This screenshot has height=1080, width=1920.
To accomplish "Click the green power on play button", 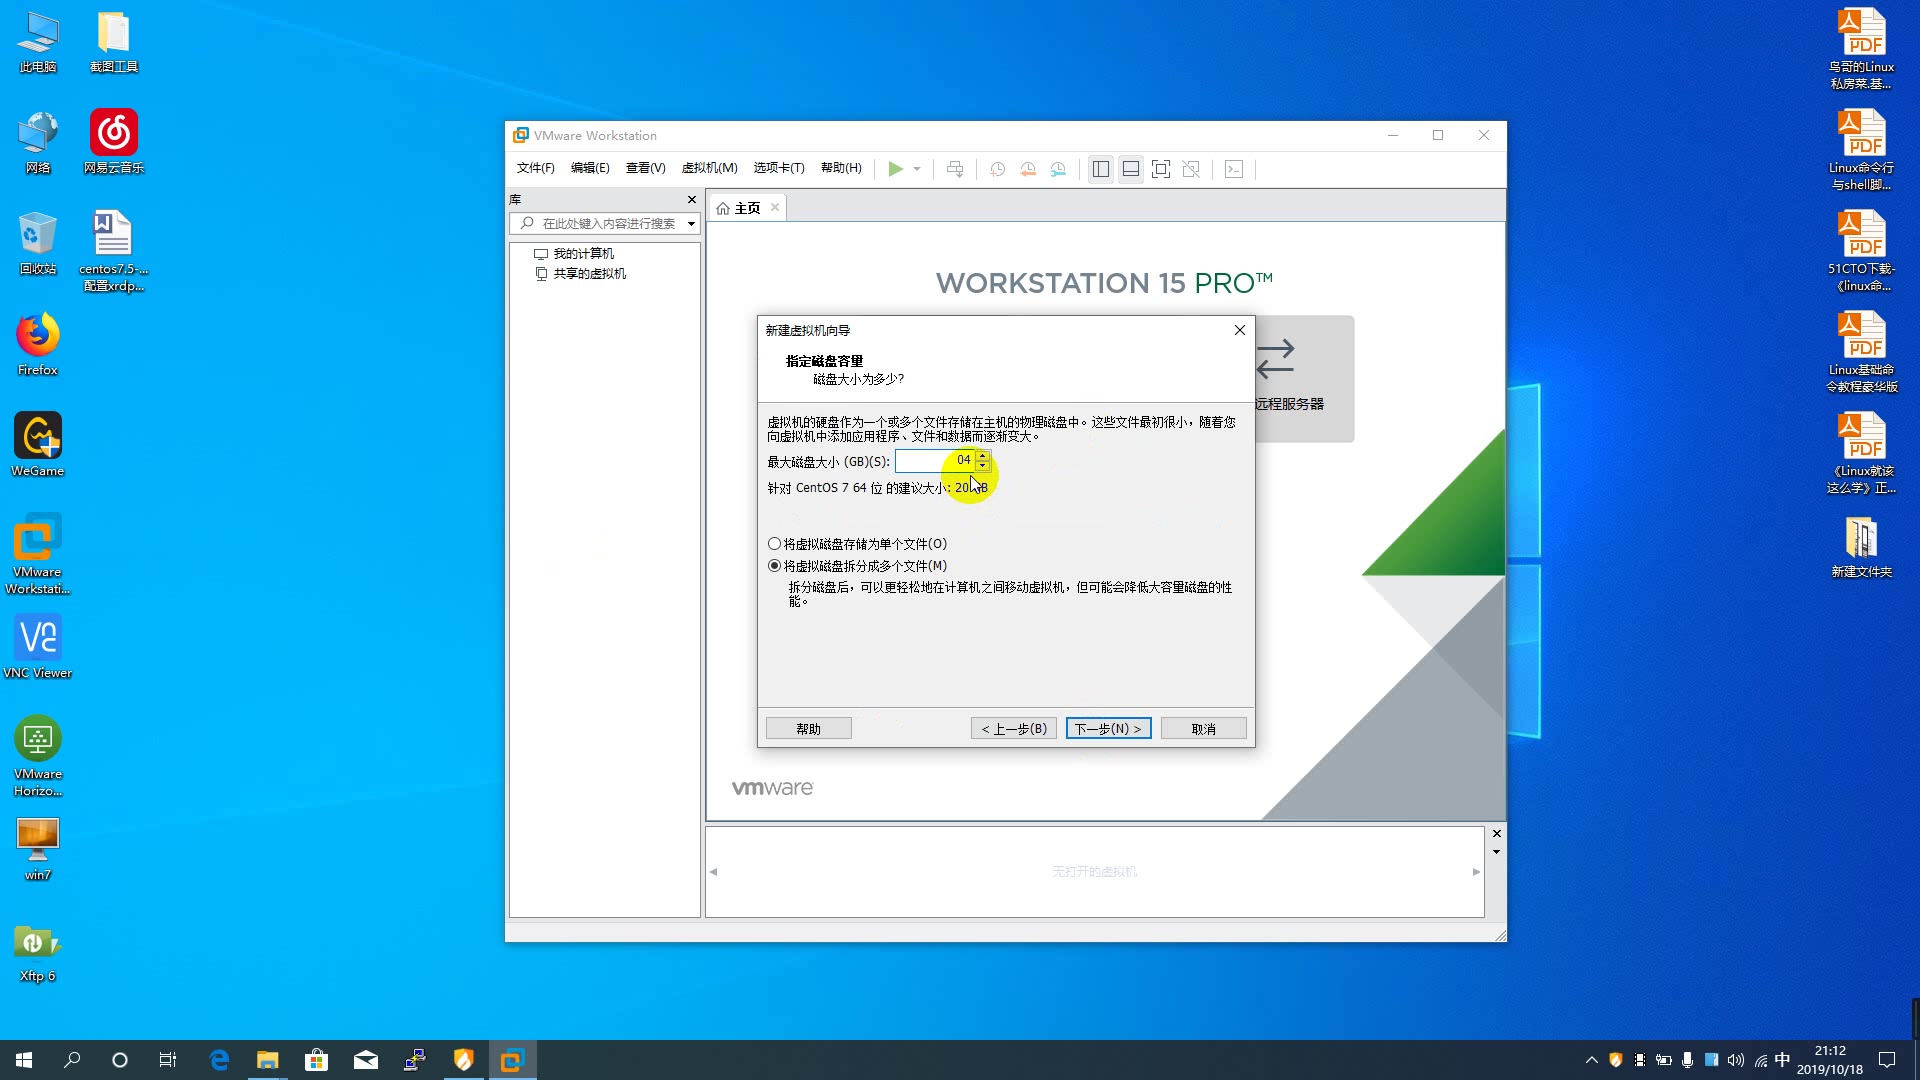I will pos(895,169).
